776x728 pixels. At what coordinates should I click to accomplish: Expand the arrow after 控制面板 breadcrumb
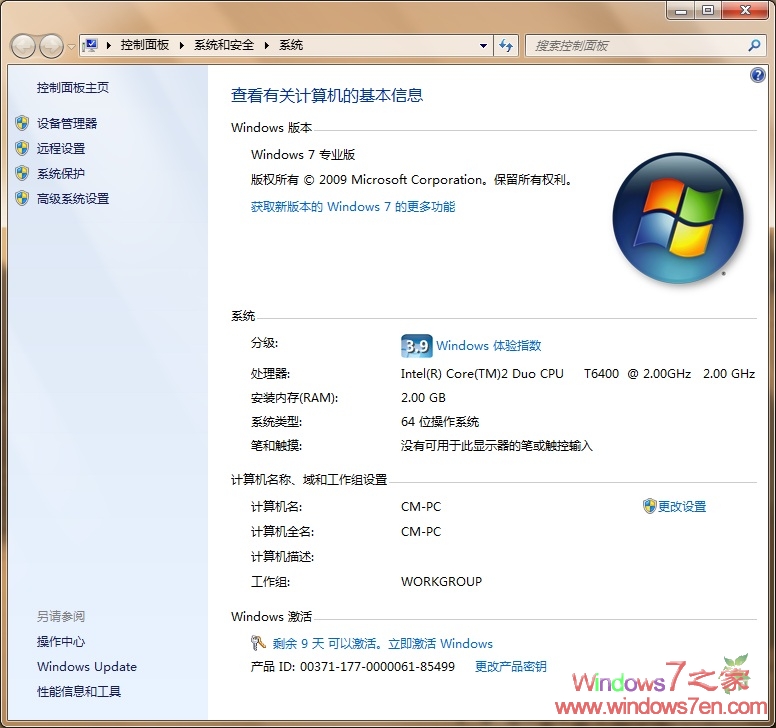(x=181, y=45)
